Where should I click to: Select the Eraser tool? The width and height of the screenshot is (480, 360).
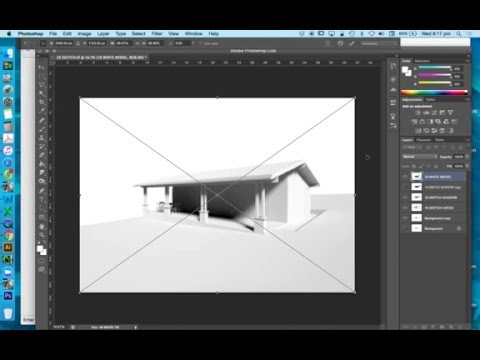(x=42, y=155)
